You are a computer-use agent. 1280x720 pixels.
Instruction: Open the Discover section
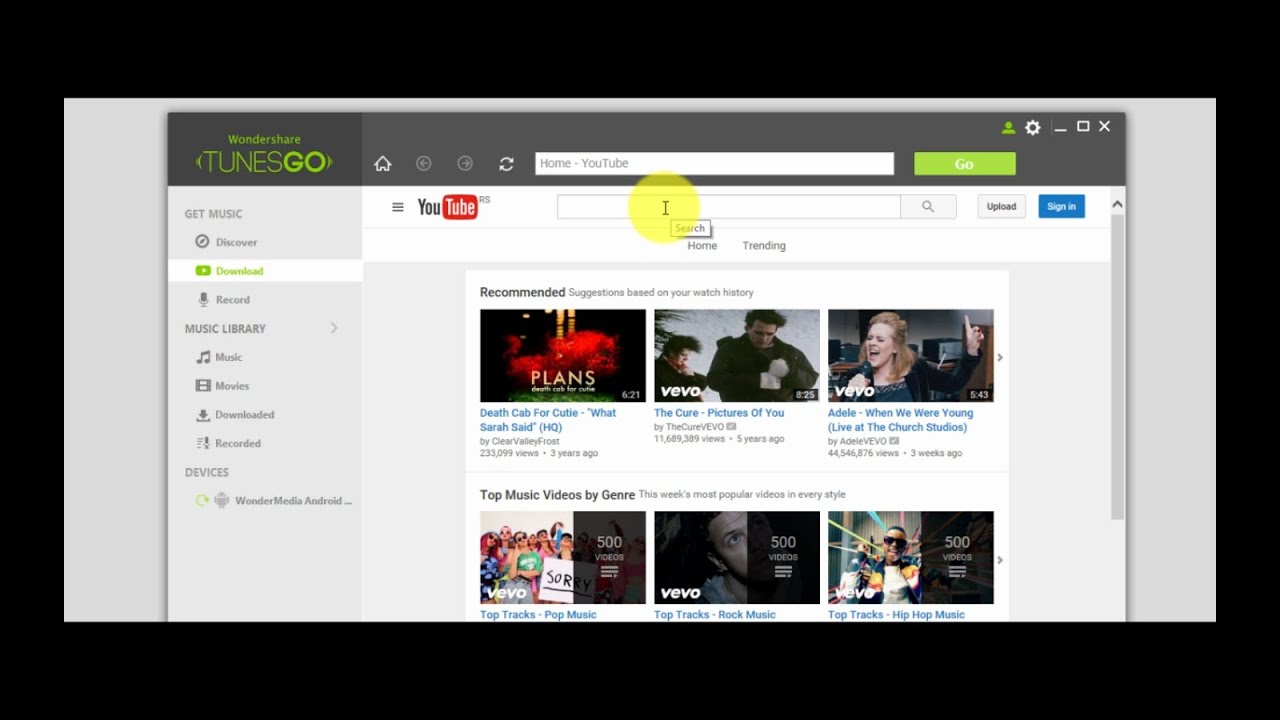(236, 242)
